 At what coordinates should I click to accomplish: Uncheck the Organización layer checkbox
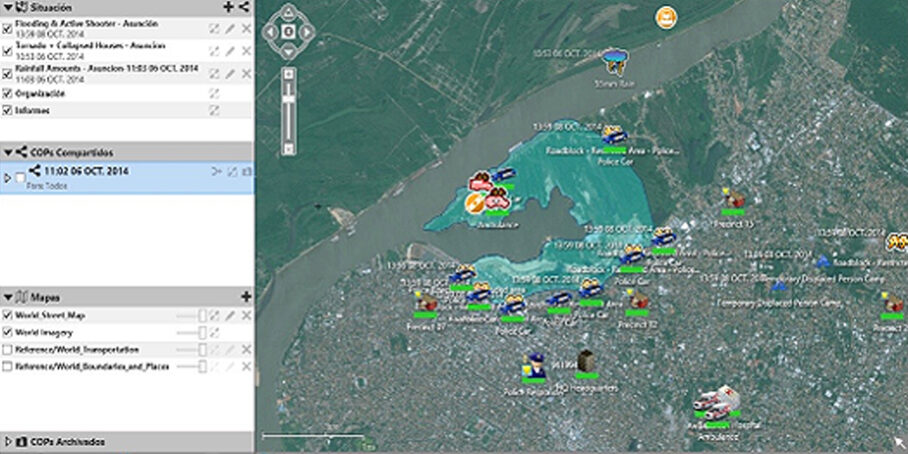click(x=8, y=93)
